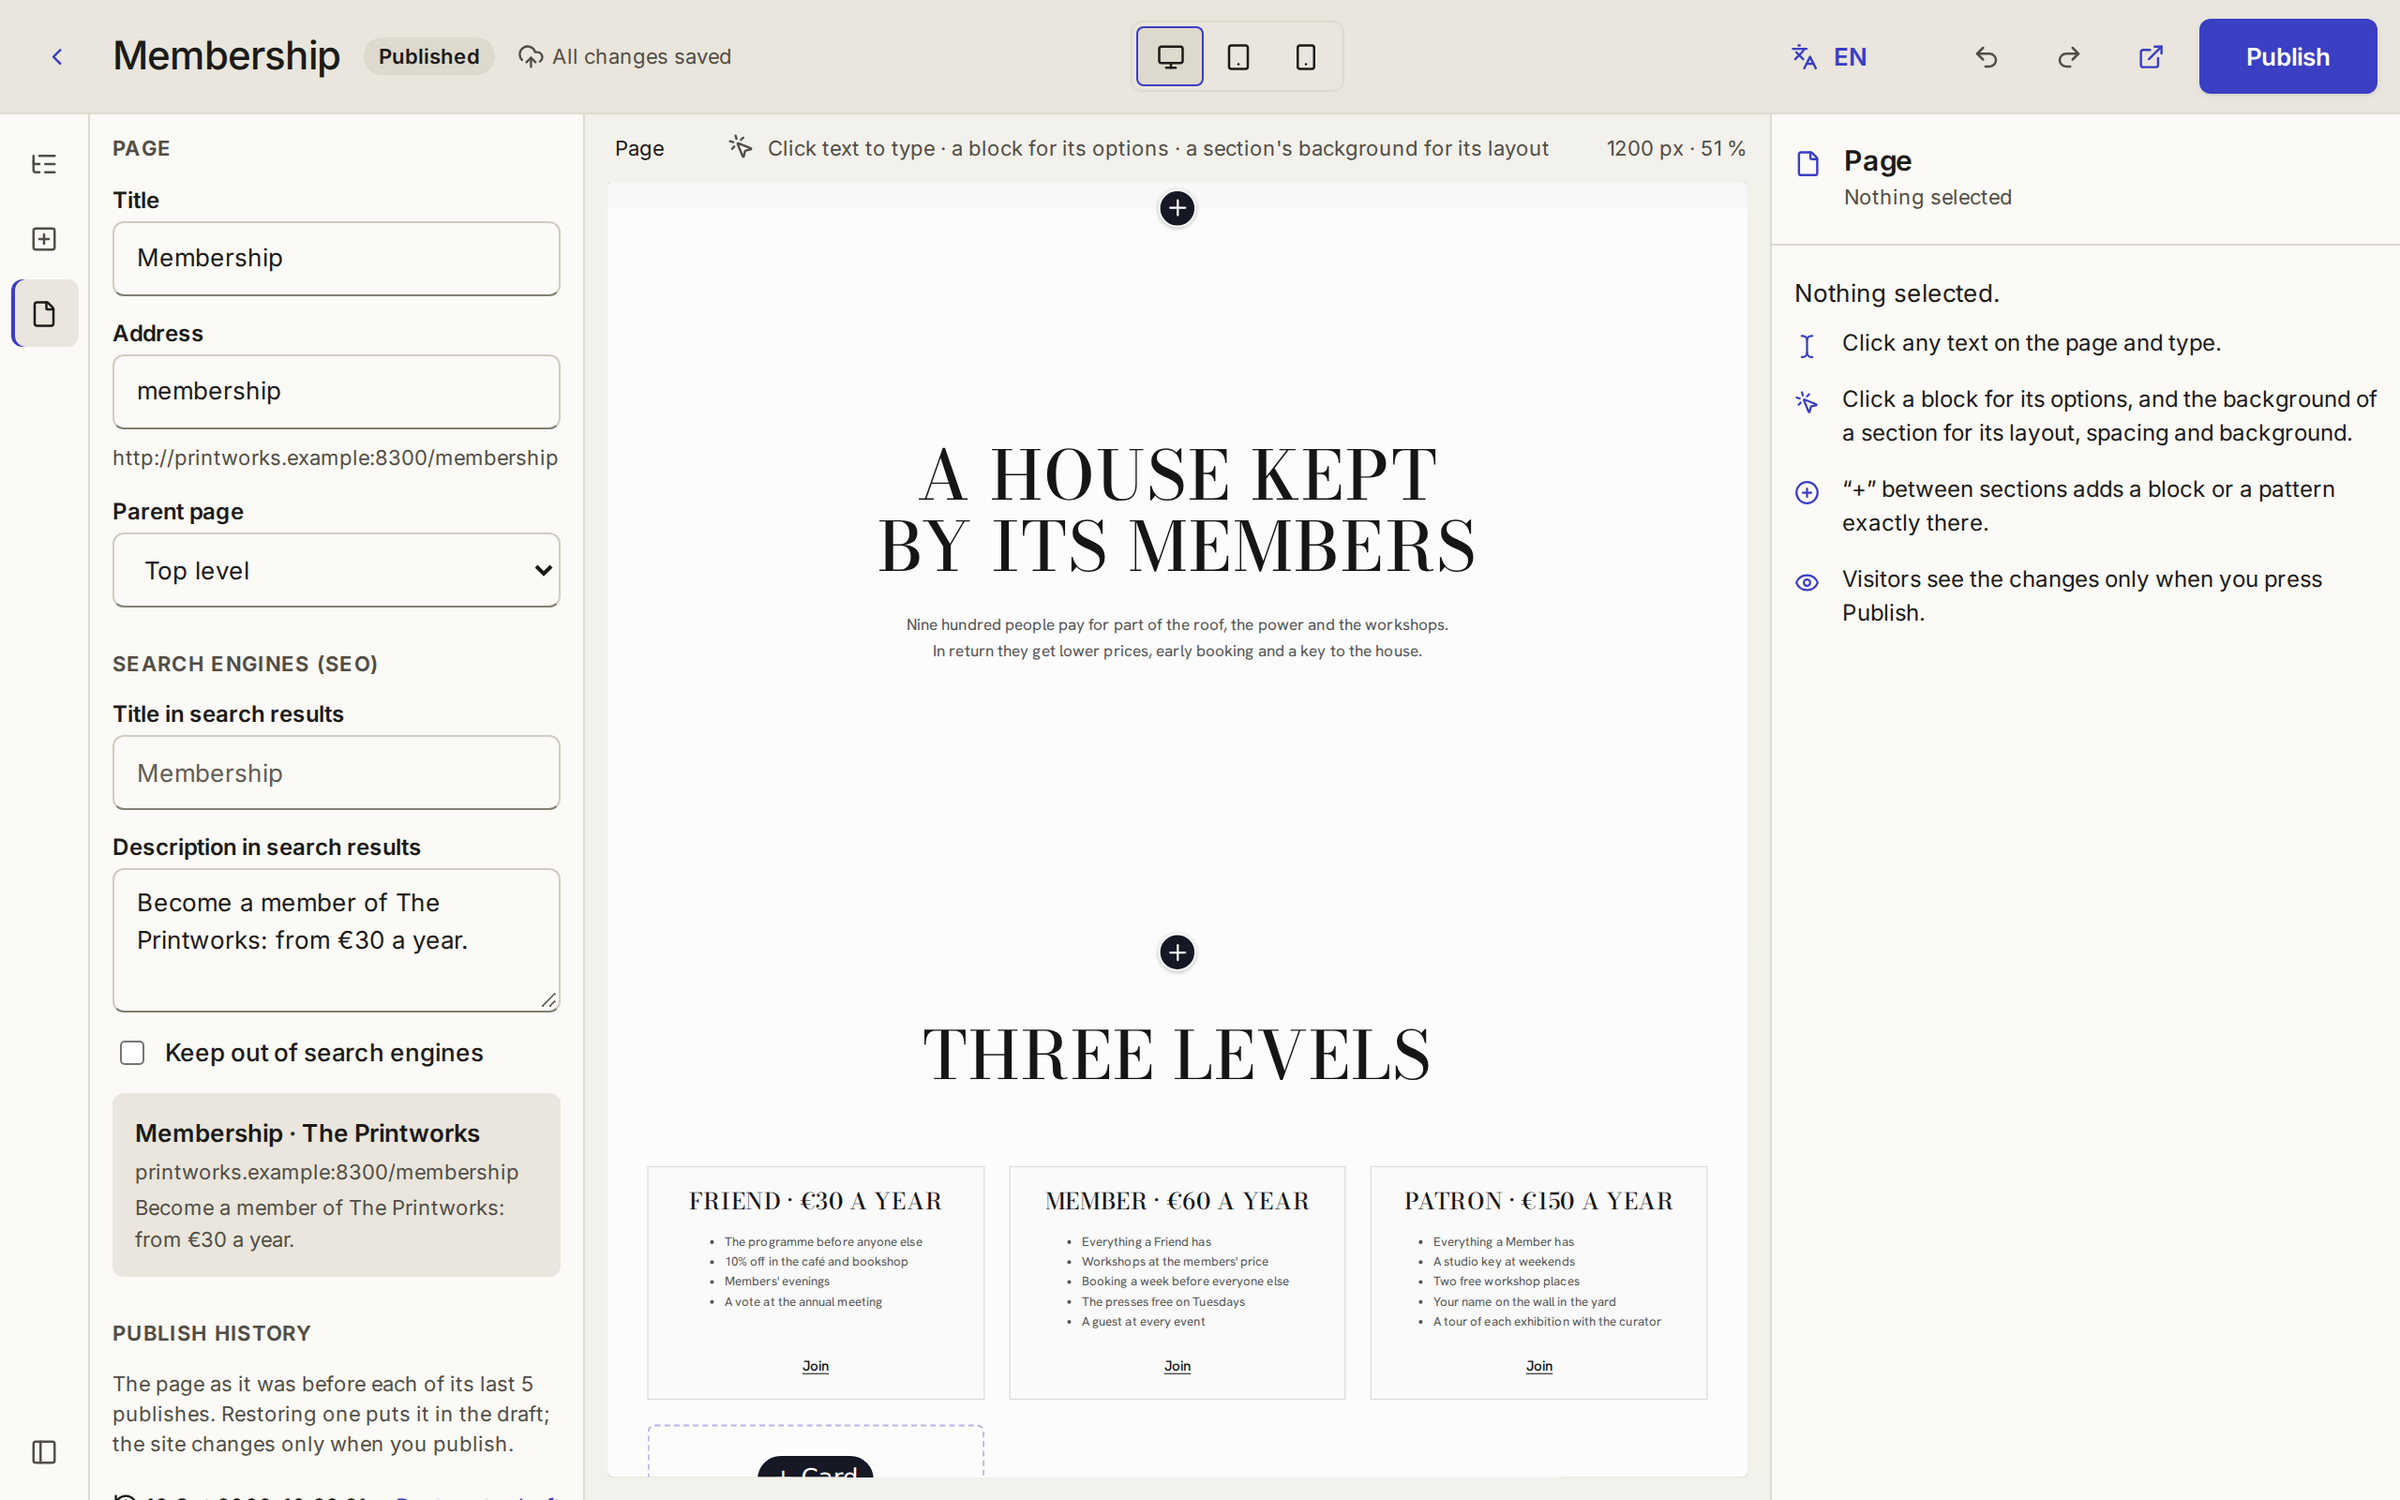
Task: Click the membership URL text under Address
Action: tap(335, 458)
